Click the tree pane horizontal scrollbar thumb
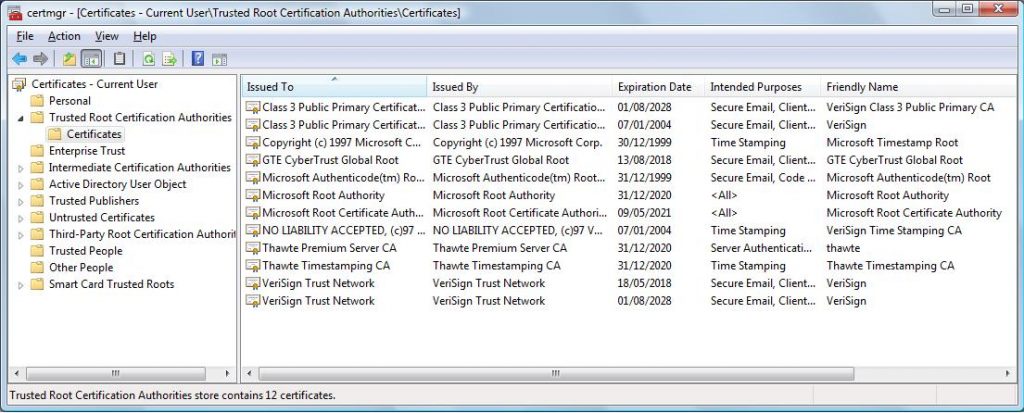The image size is (1024, 413). 116,374
